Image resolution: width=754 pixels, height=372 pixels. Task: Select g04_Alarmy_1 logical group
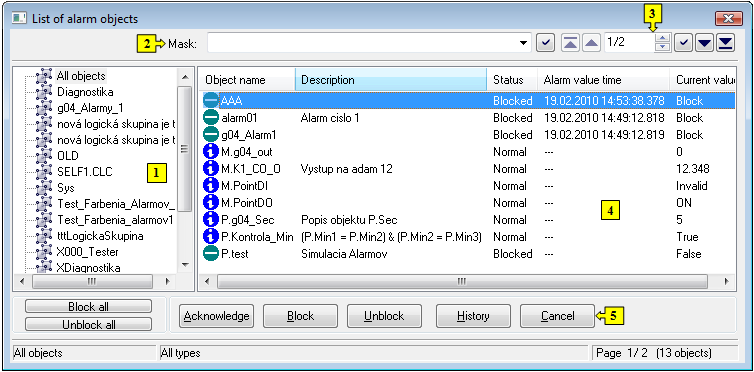click(x=90, y=108)
